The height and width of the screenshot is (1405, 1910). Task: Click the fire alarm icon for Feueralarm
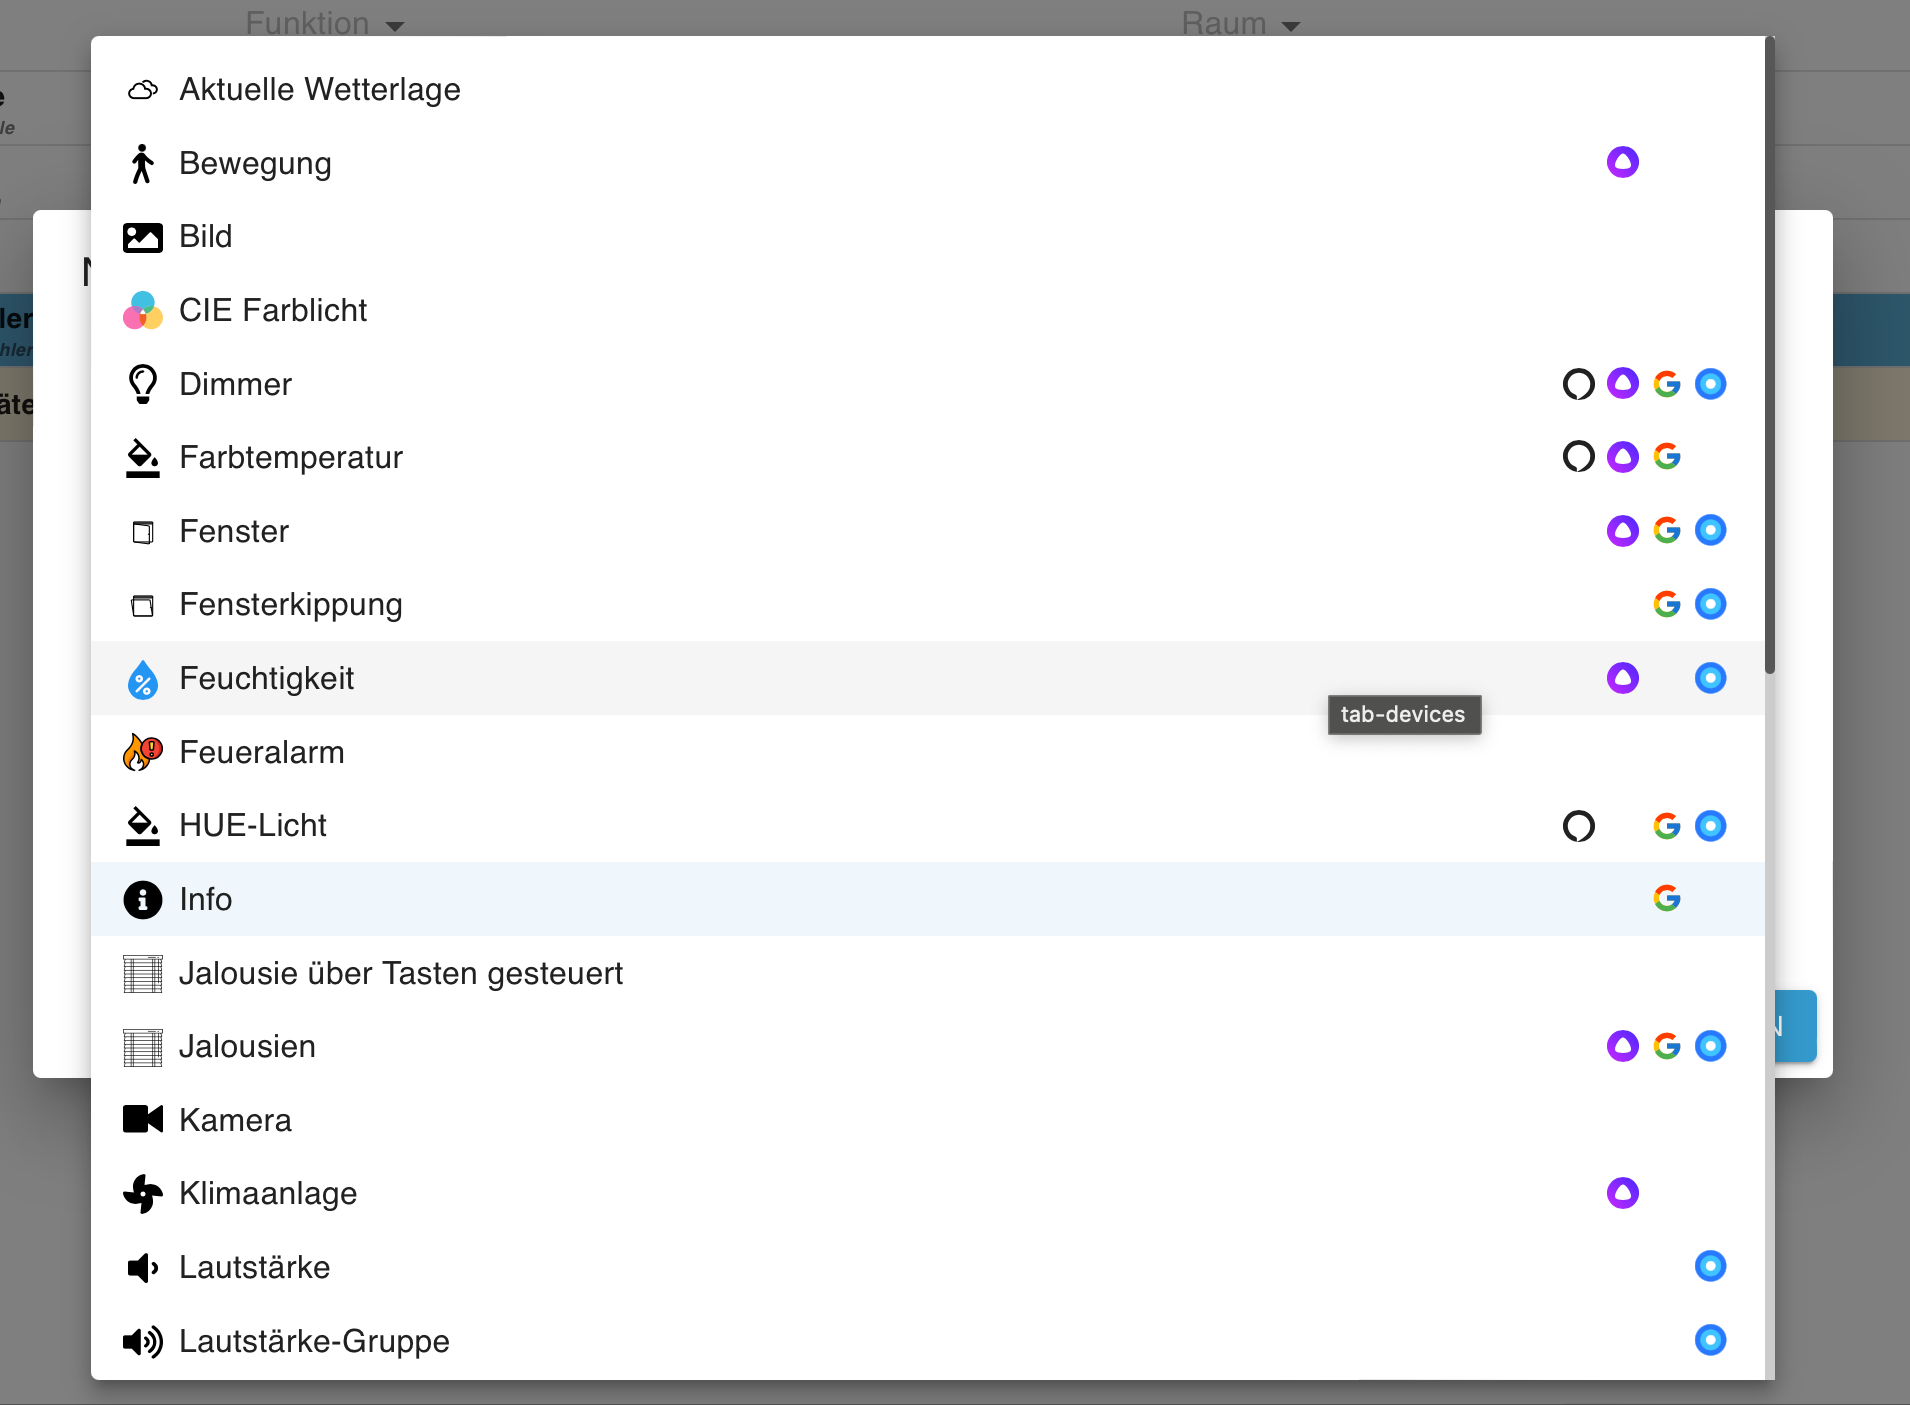click(143, 752)
